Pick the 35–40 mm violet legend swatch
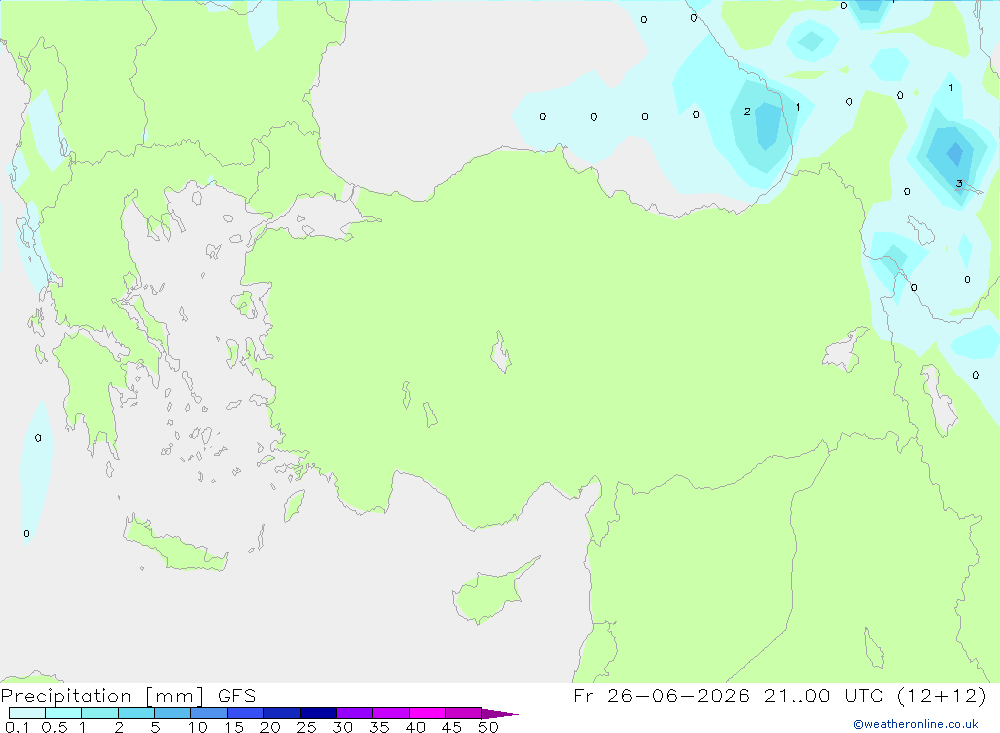 pos(391,713)
